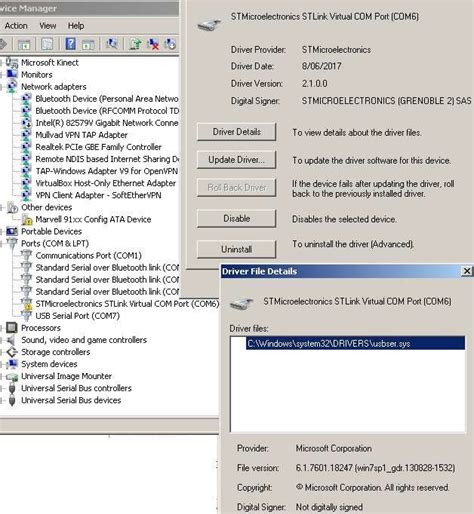
Task: Collapse the Network adapters tree node
Action: 1,87
